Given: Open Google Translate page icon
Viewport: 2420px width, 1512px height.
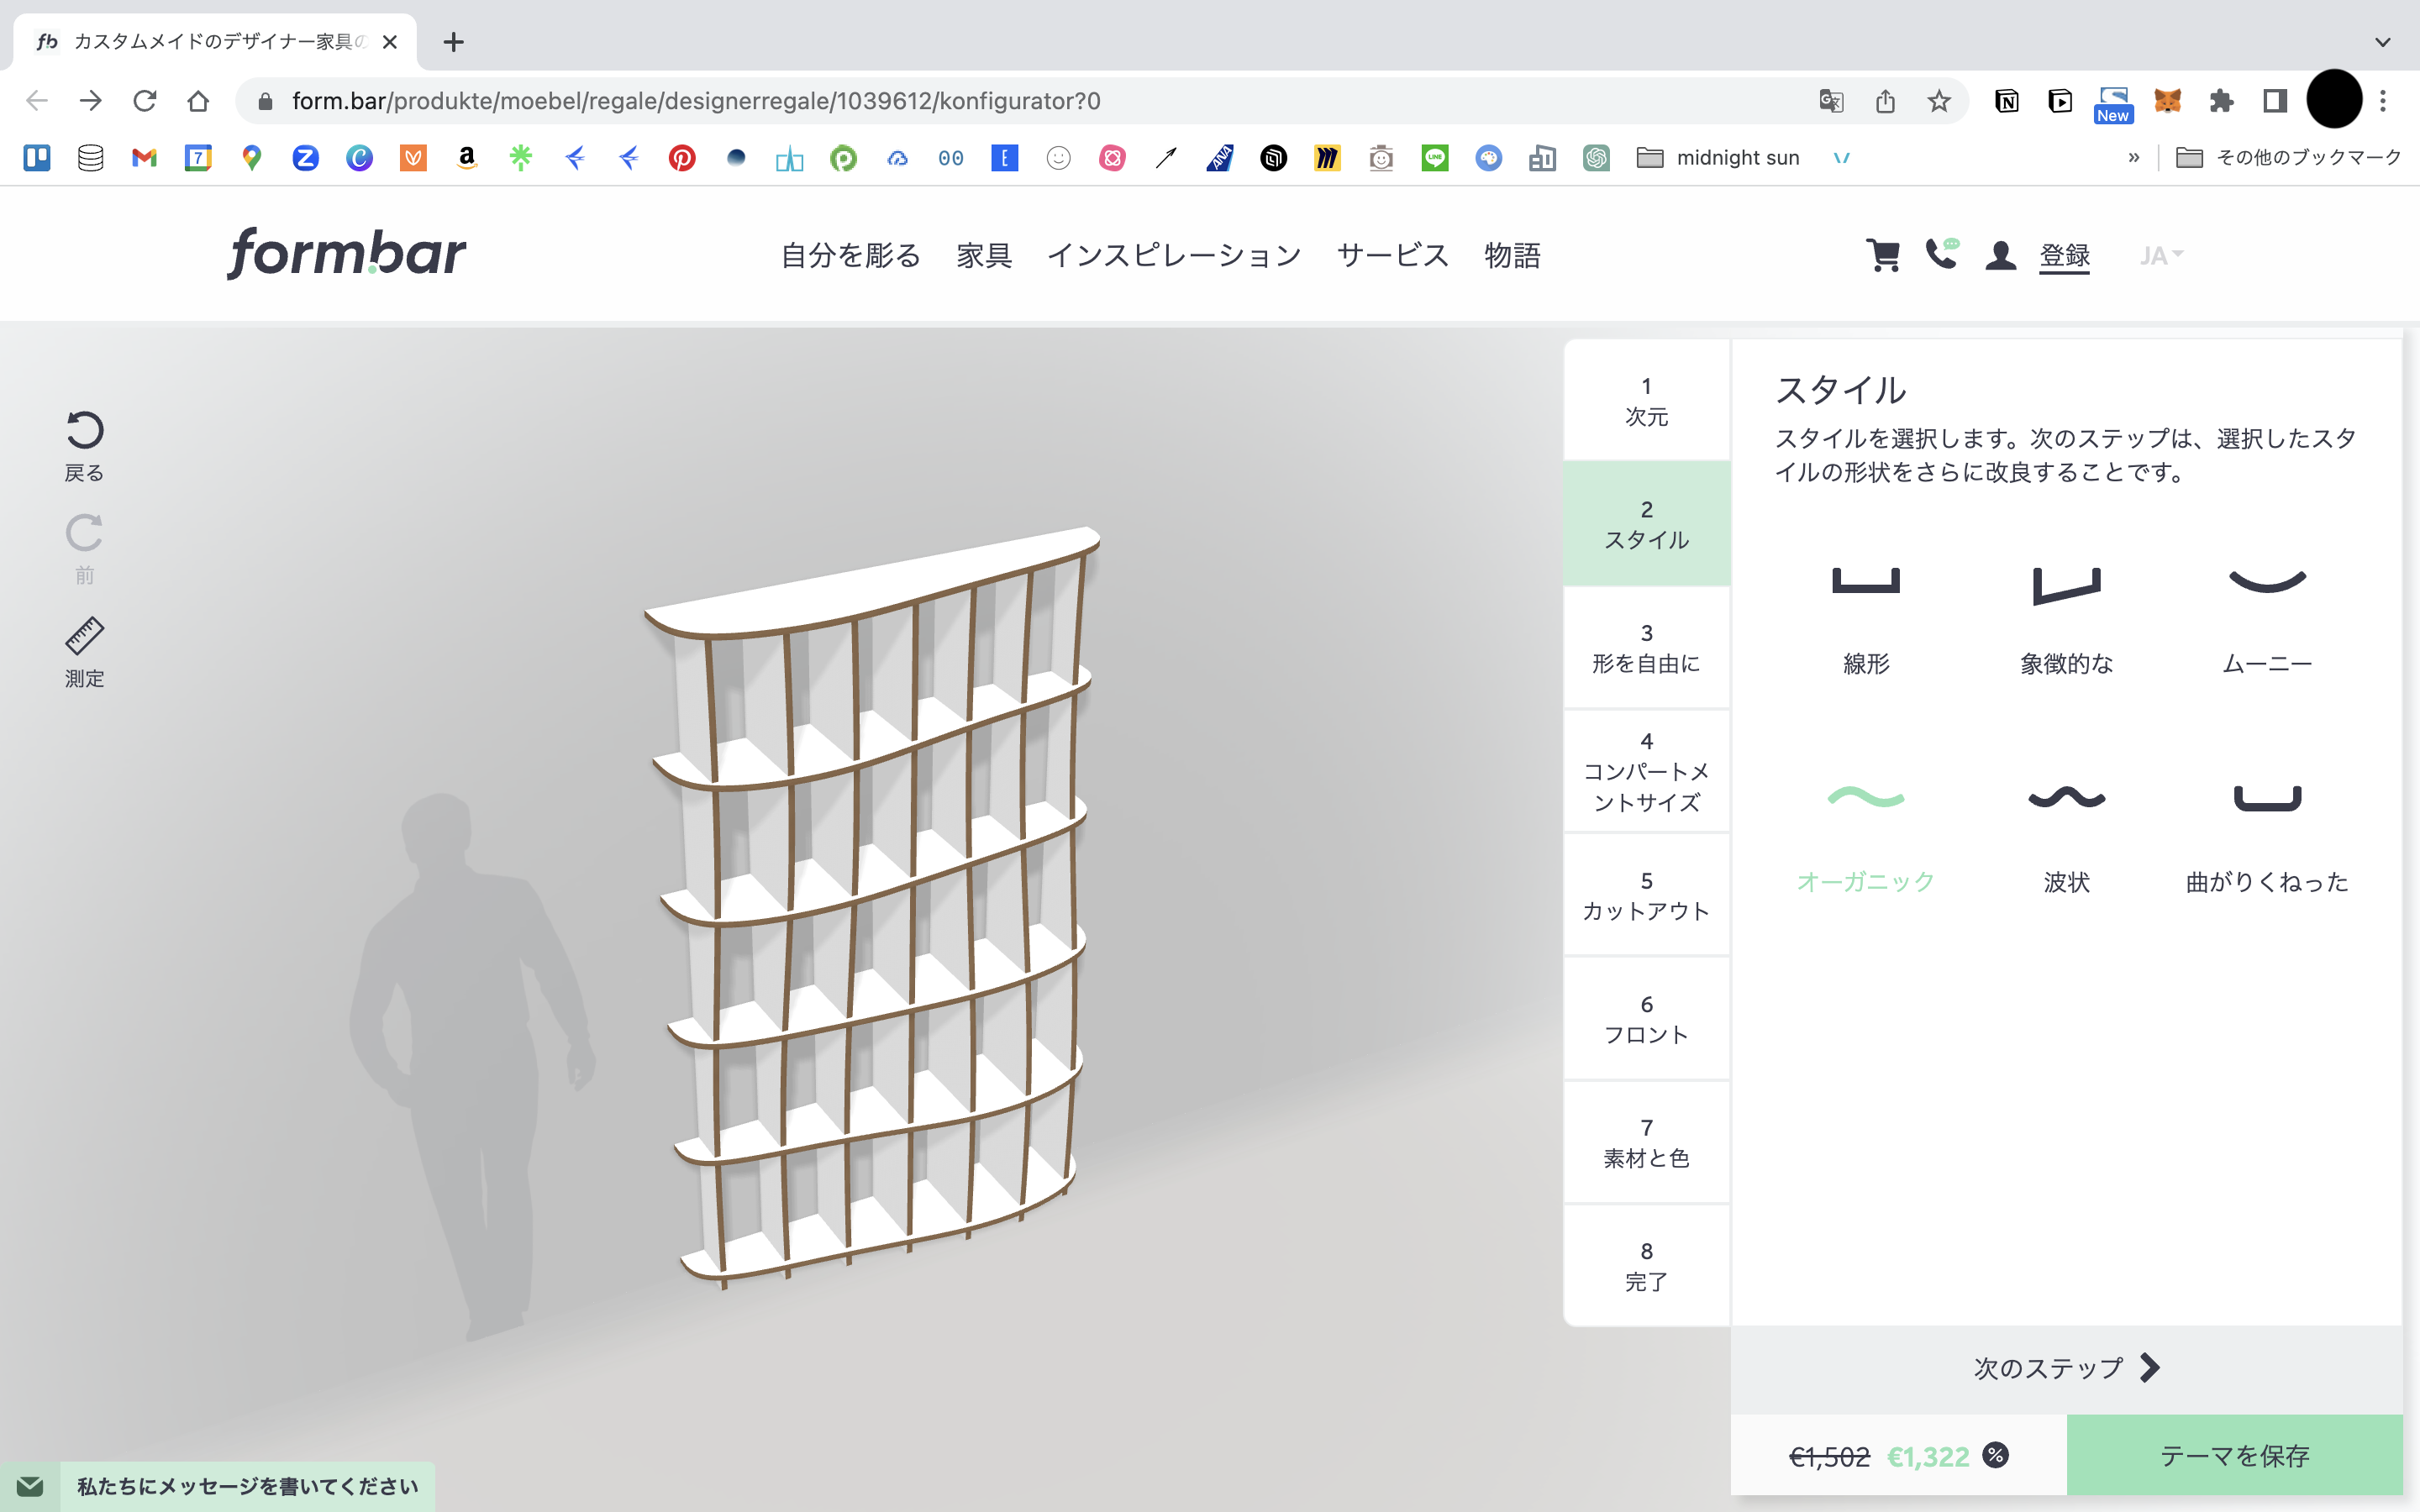Looking at the screenshot, I should (1831, 101).
